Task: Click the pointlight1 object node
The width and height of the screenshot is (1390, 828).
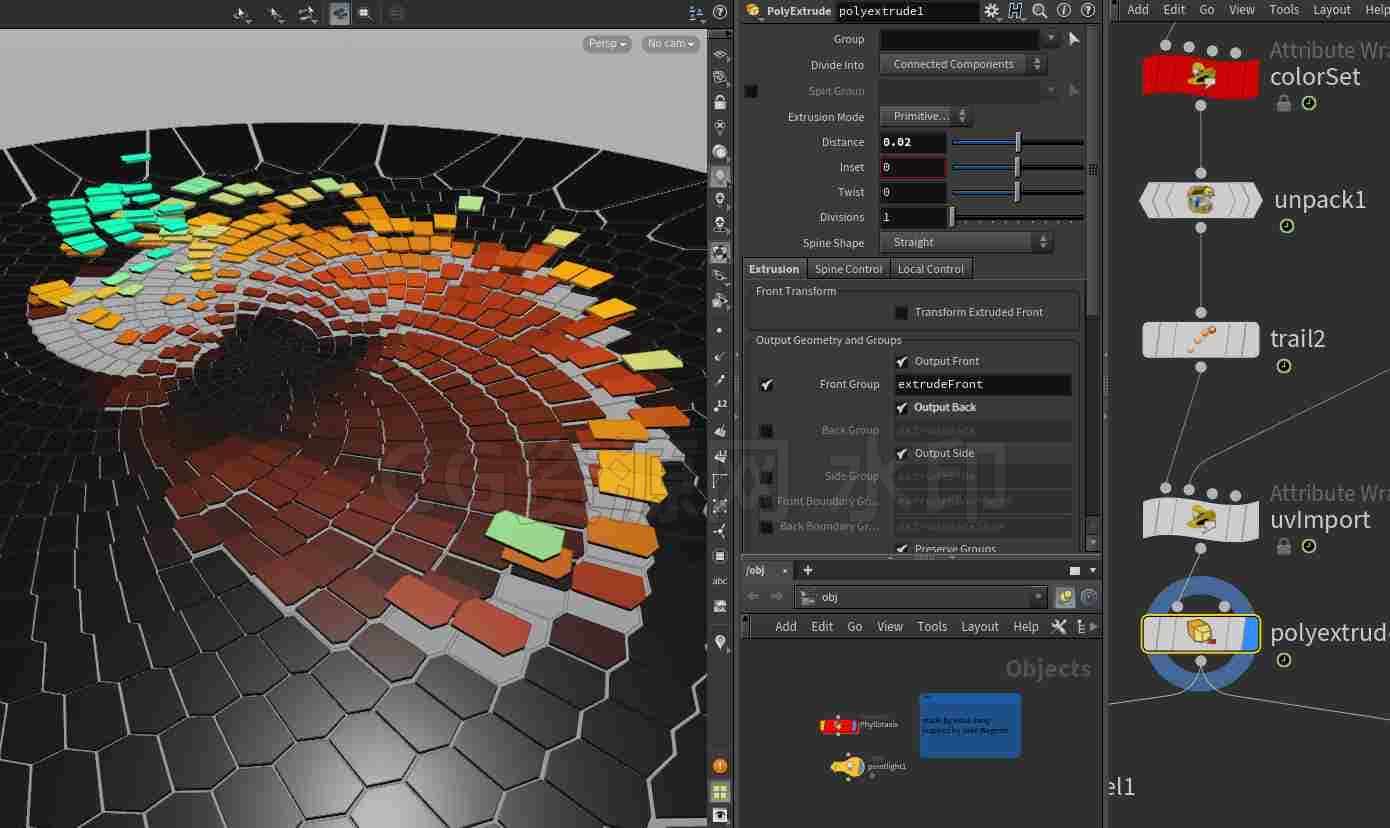Action: pos(848,767)
